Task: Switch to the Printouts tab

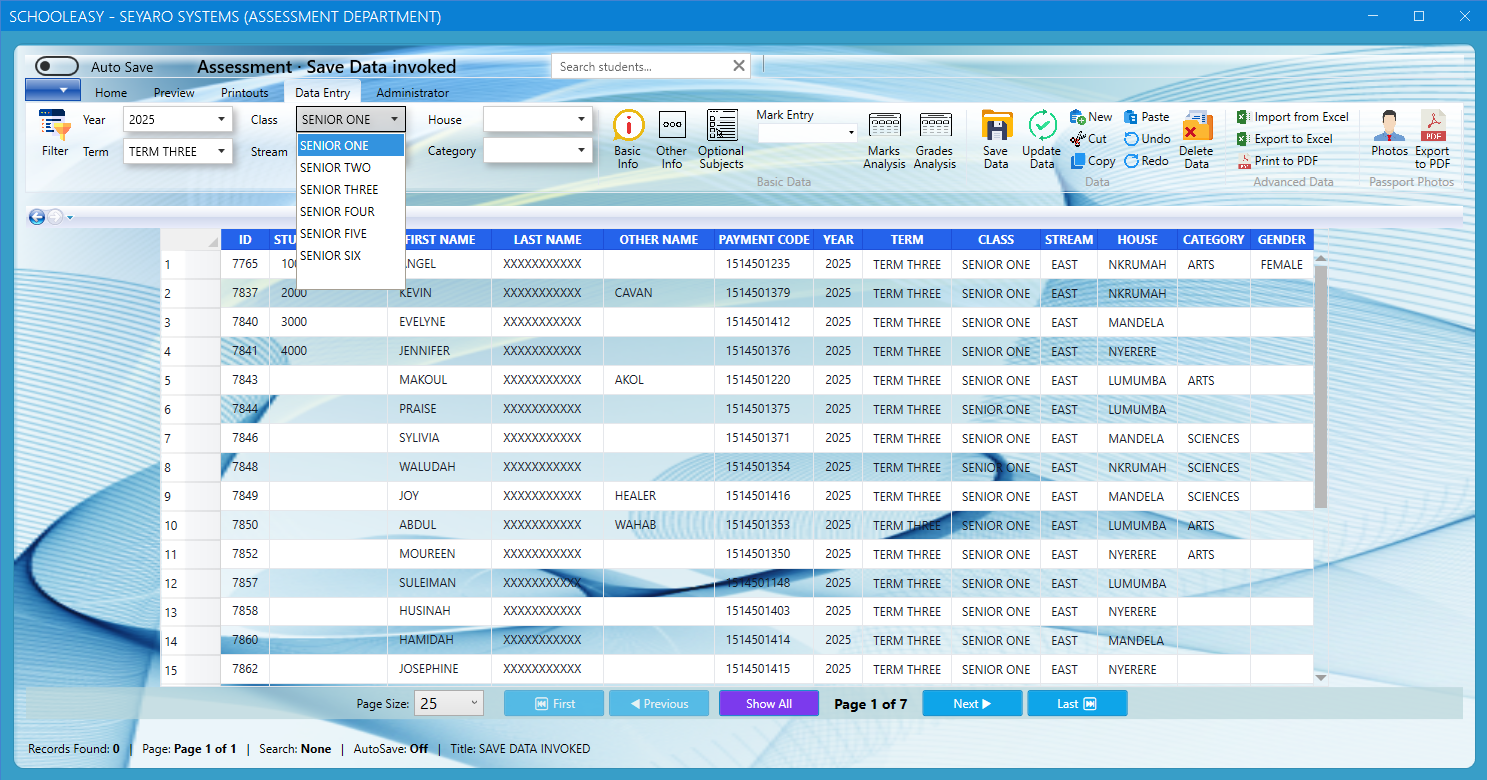Action: click(x=245, y=91)
